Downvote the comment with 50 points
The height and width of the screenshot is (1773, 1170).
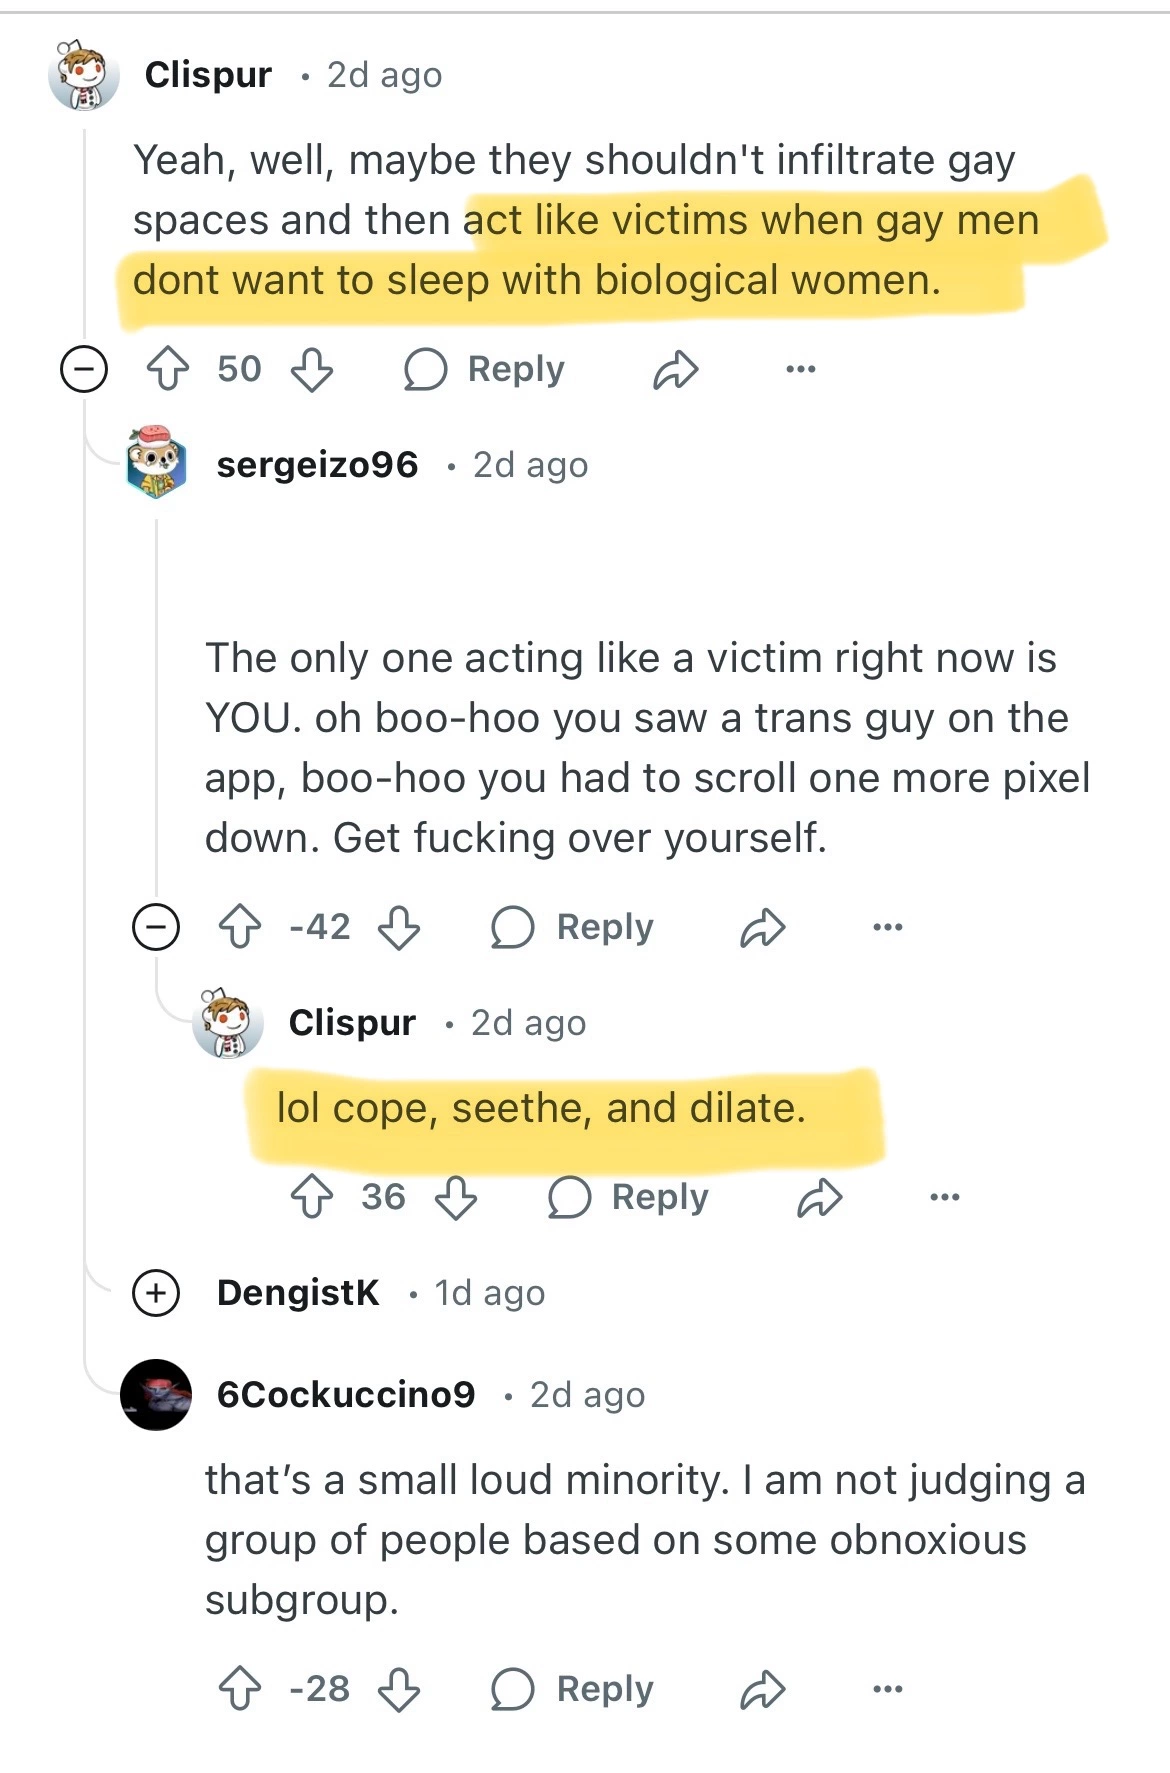312,369
